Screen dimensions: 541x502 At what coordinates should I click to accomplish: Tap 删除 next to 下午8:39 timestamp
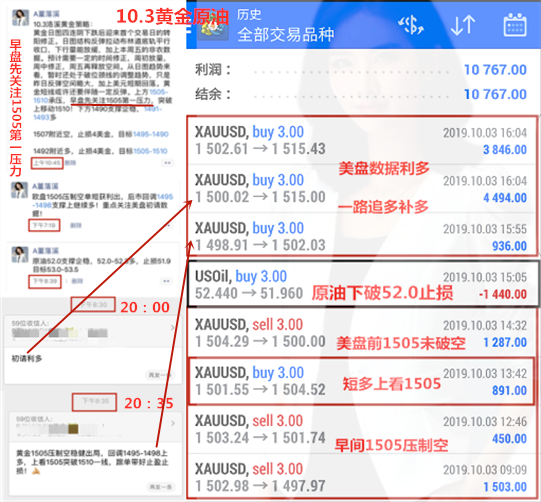77,281
